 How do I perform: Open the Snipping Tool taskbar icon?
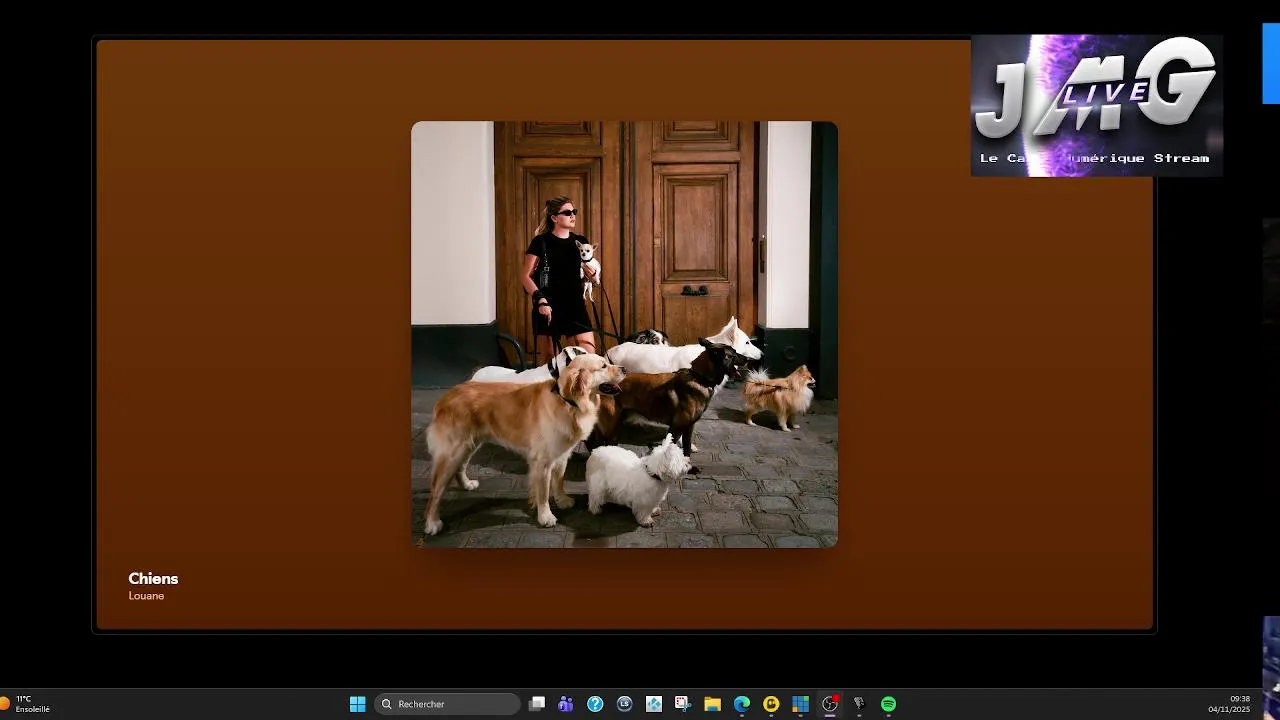[x=683, y=704]
